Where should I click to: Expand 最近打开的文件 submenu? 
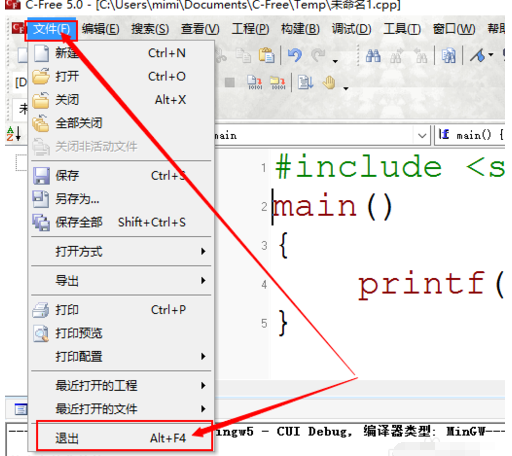tap(121, 409)
